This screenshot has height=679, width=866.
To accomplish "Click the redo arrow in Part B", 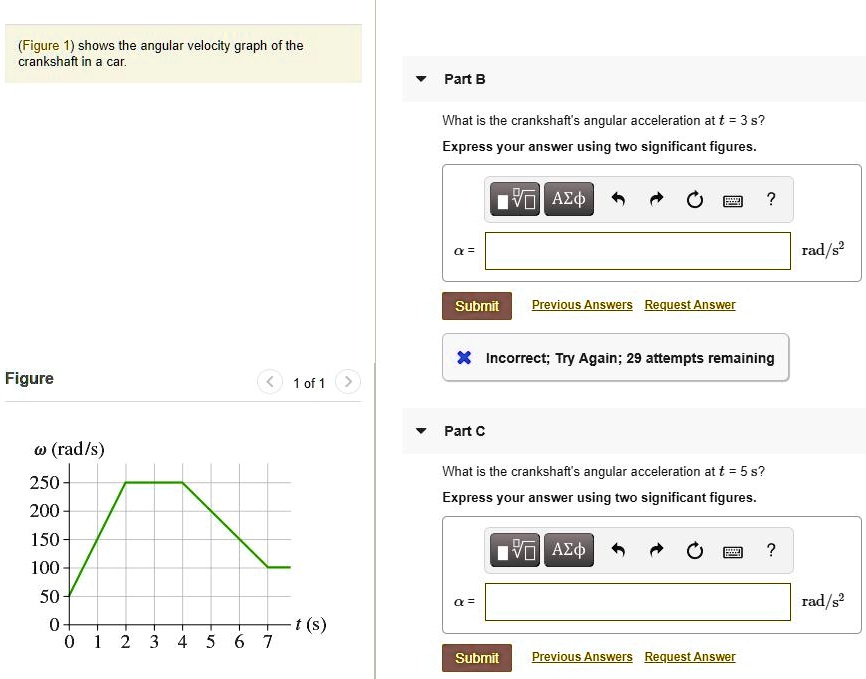I will 656,200.
